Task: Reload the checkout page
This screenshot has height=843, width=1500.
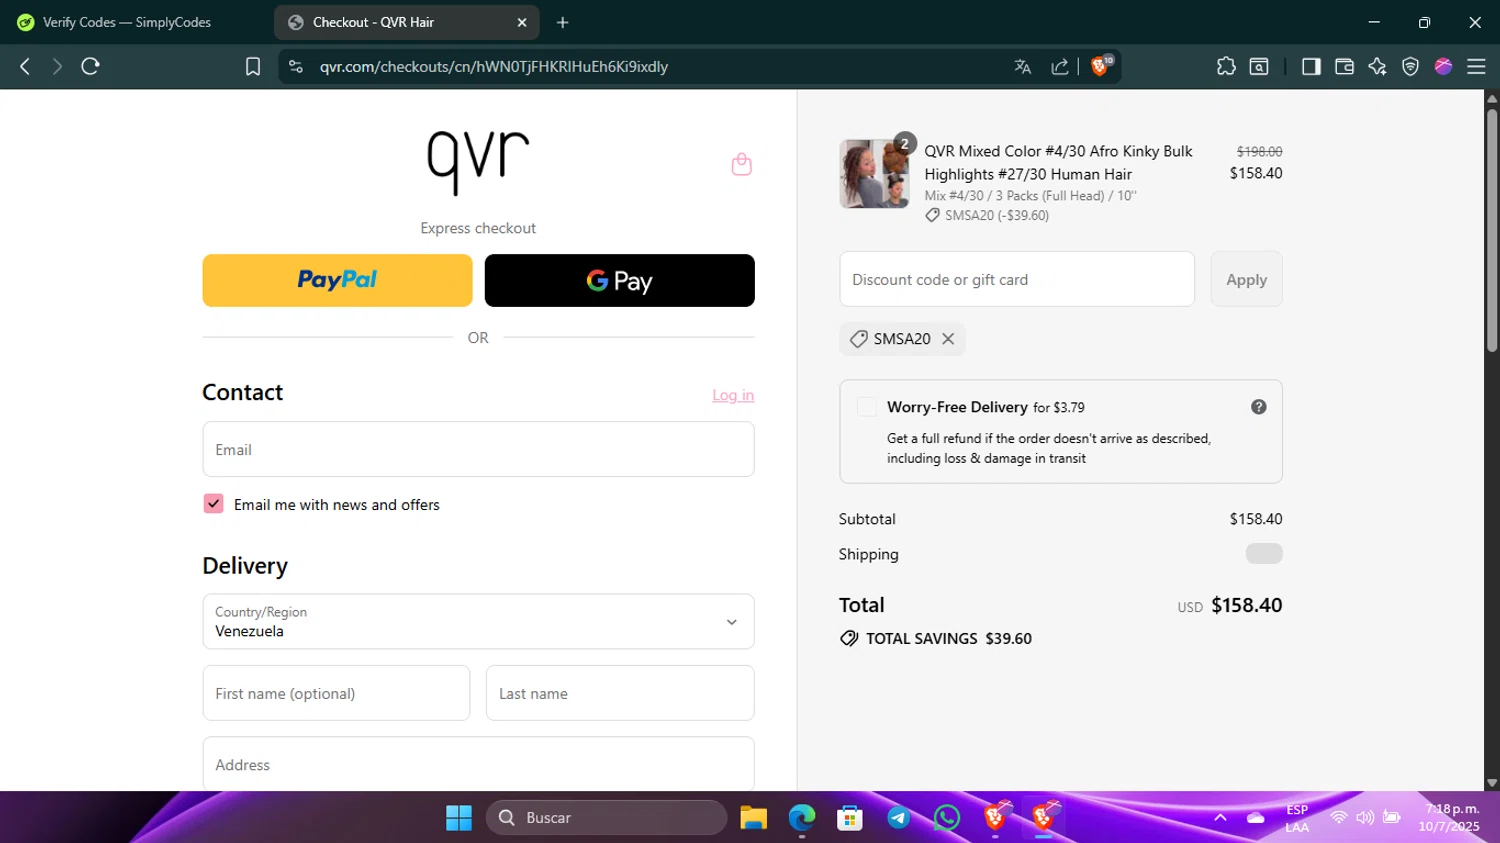Action: pyautogui.click(x=91, y=66)
